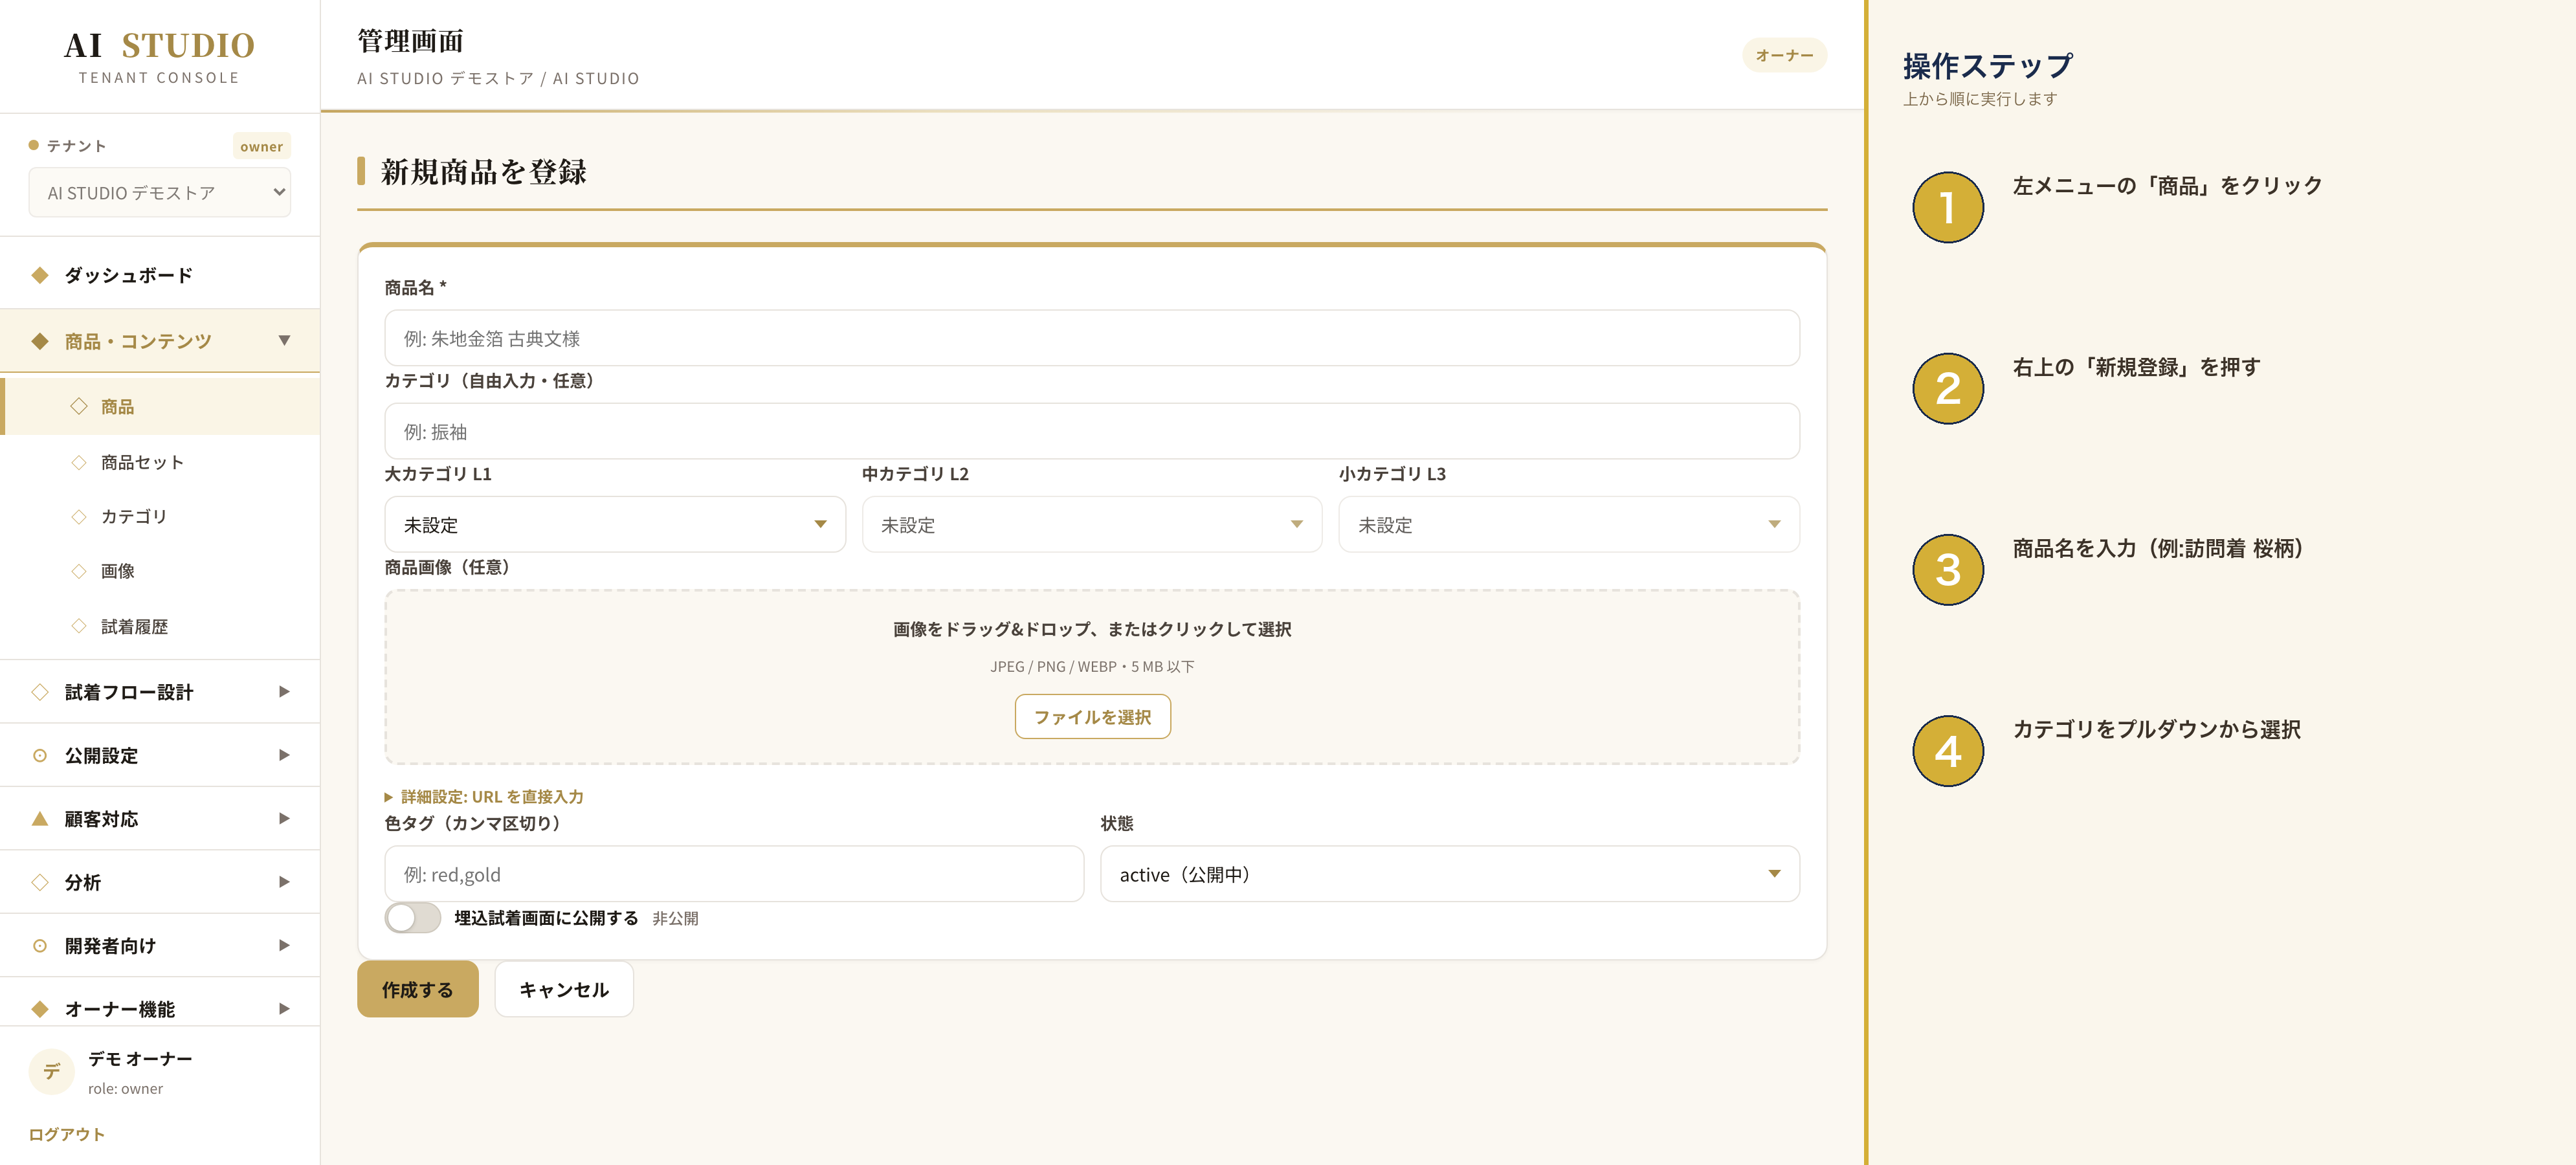Image resolution: width=2576 pixels, height=1165 pixels.
Task: Click step text カテゴリをプルダウンから選択
Action: (2156, 730)
